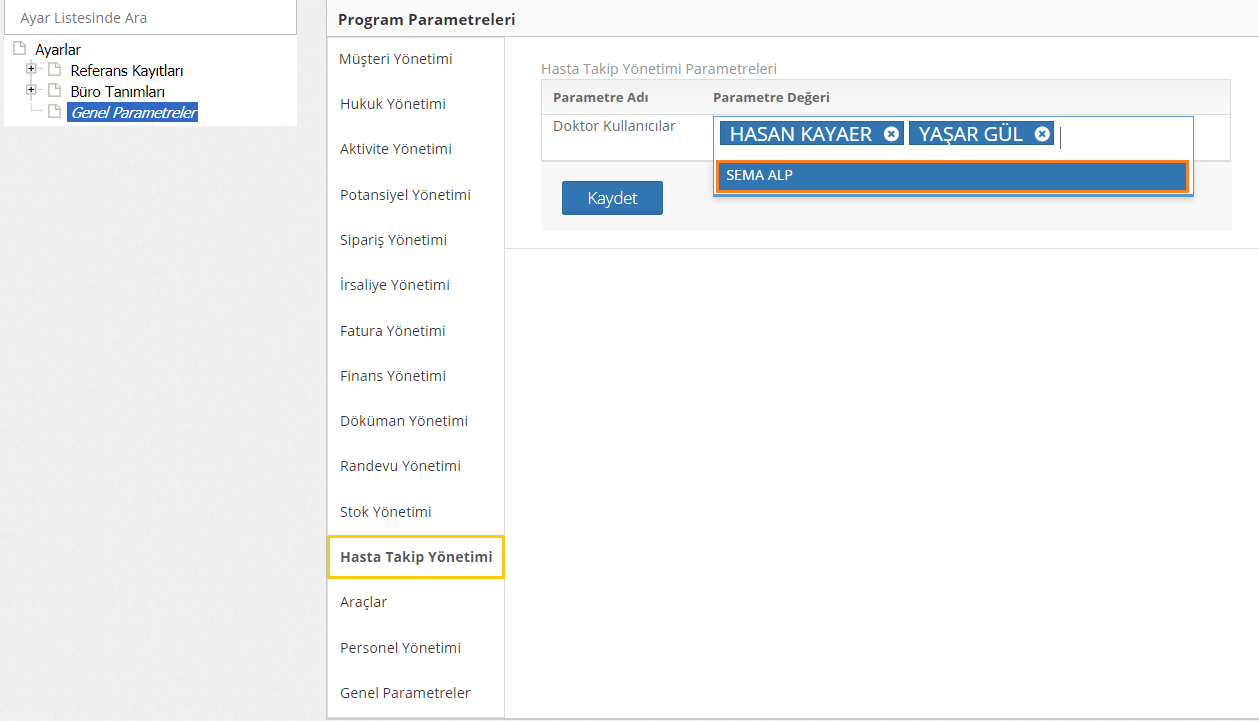This screenshot has width=1259, height=721.
Task: Select Sipariş Yönetimi in side menu
Action: (x=393, y=240)
